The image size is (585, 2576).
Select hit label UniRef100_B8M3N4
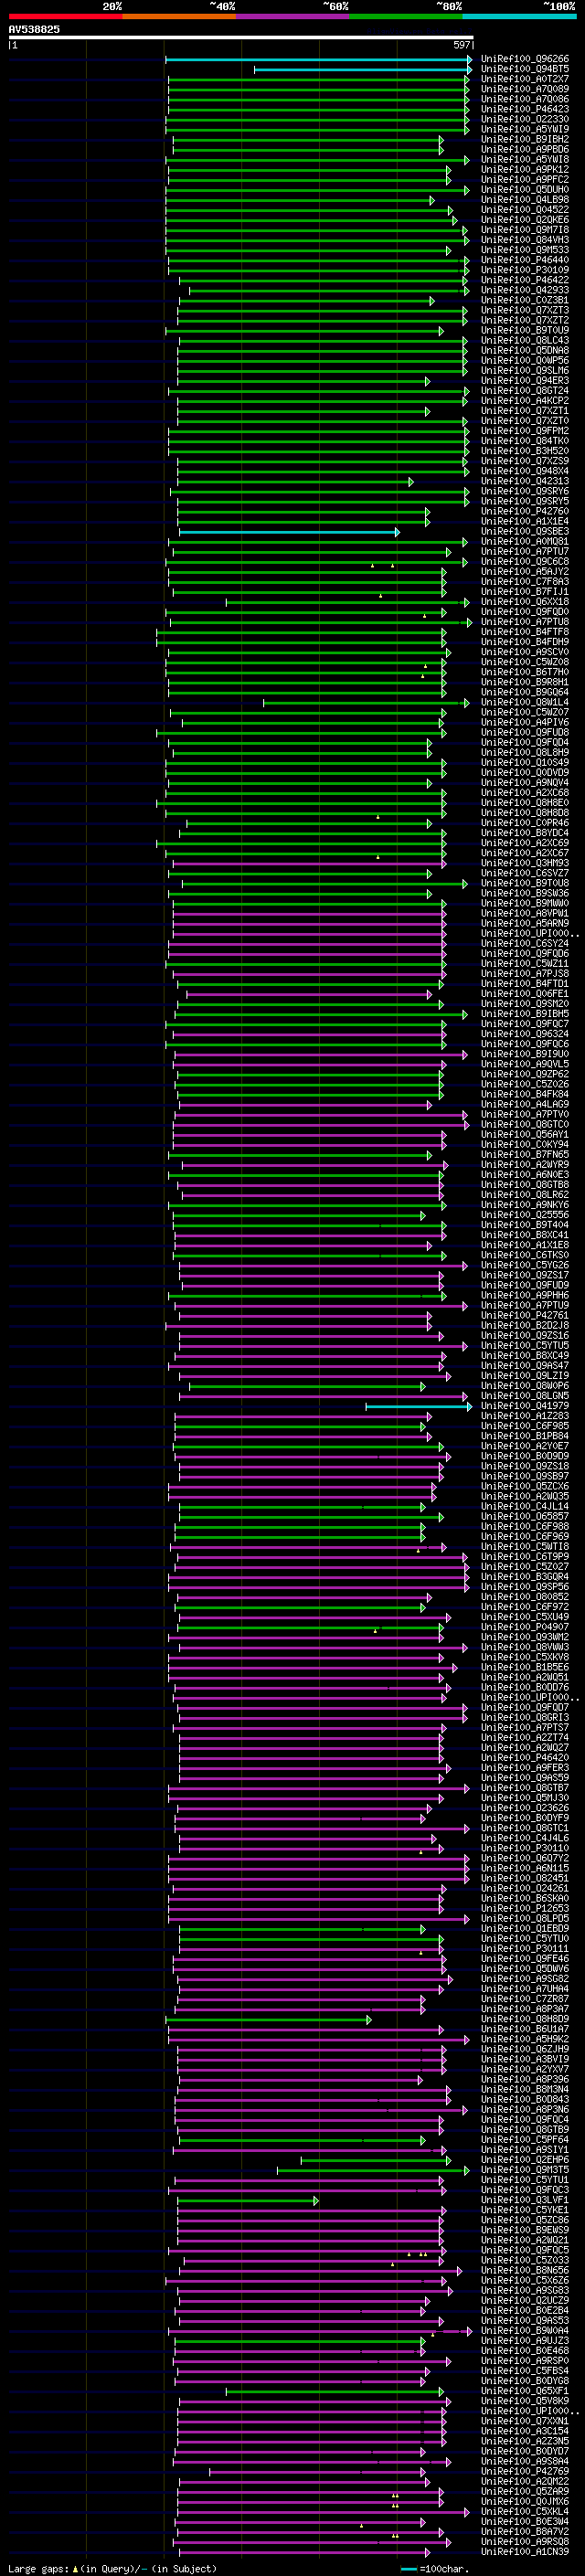(x=525, y=2089)
